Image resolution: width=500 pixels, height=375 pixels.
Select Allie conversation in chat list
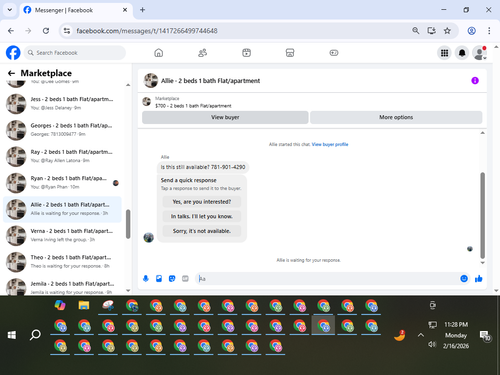(62, 209)
